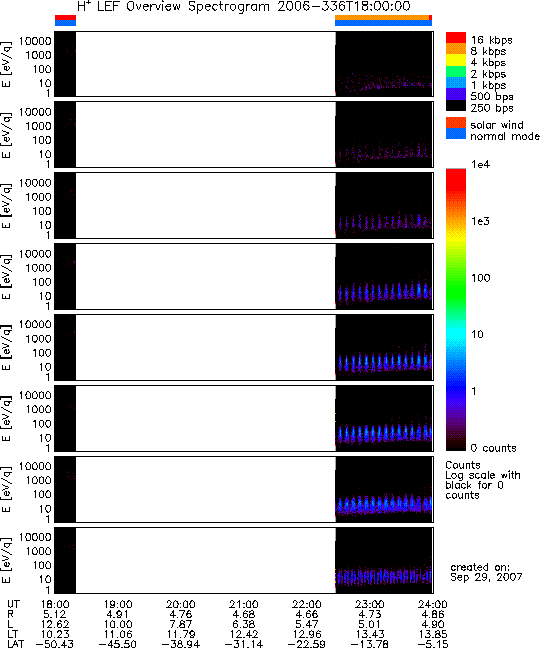Click the LT value 11.79

coord(181,634)
